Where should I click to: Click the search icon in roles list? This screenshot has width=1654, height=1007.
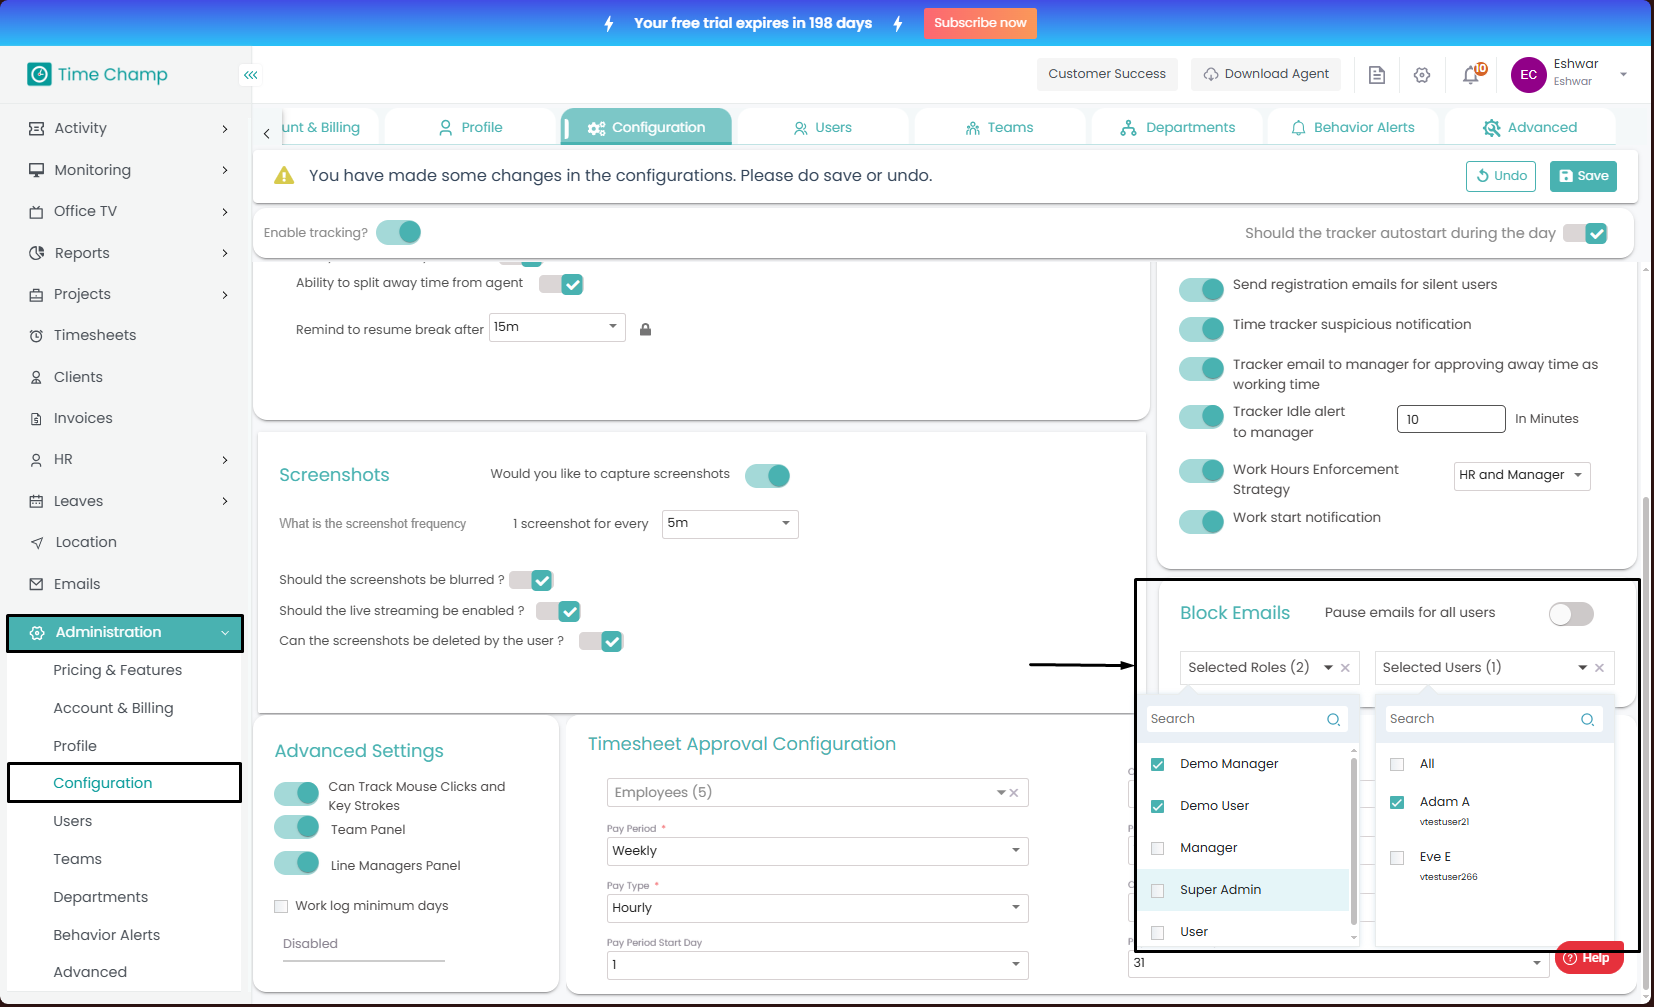tap(1333, 720)
